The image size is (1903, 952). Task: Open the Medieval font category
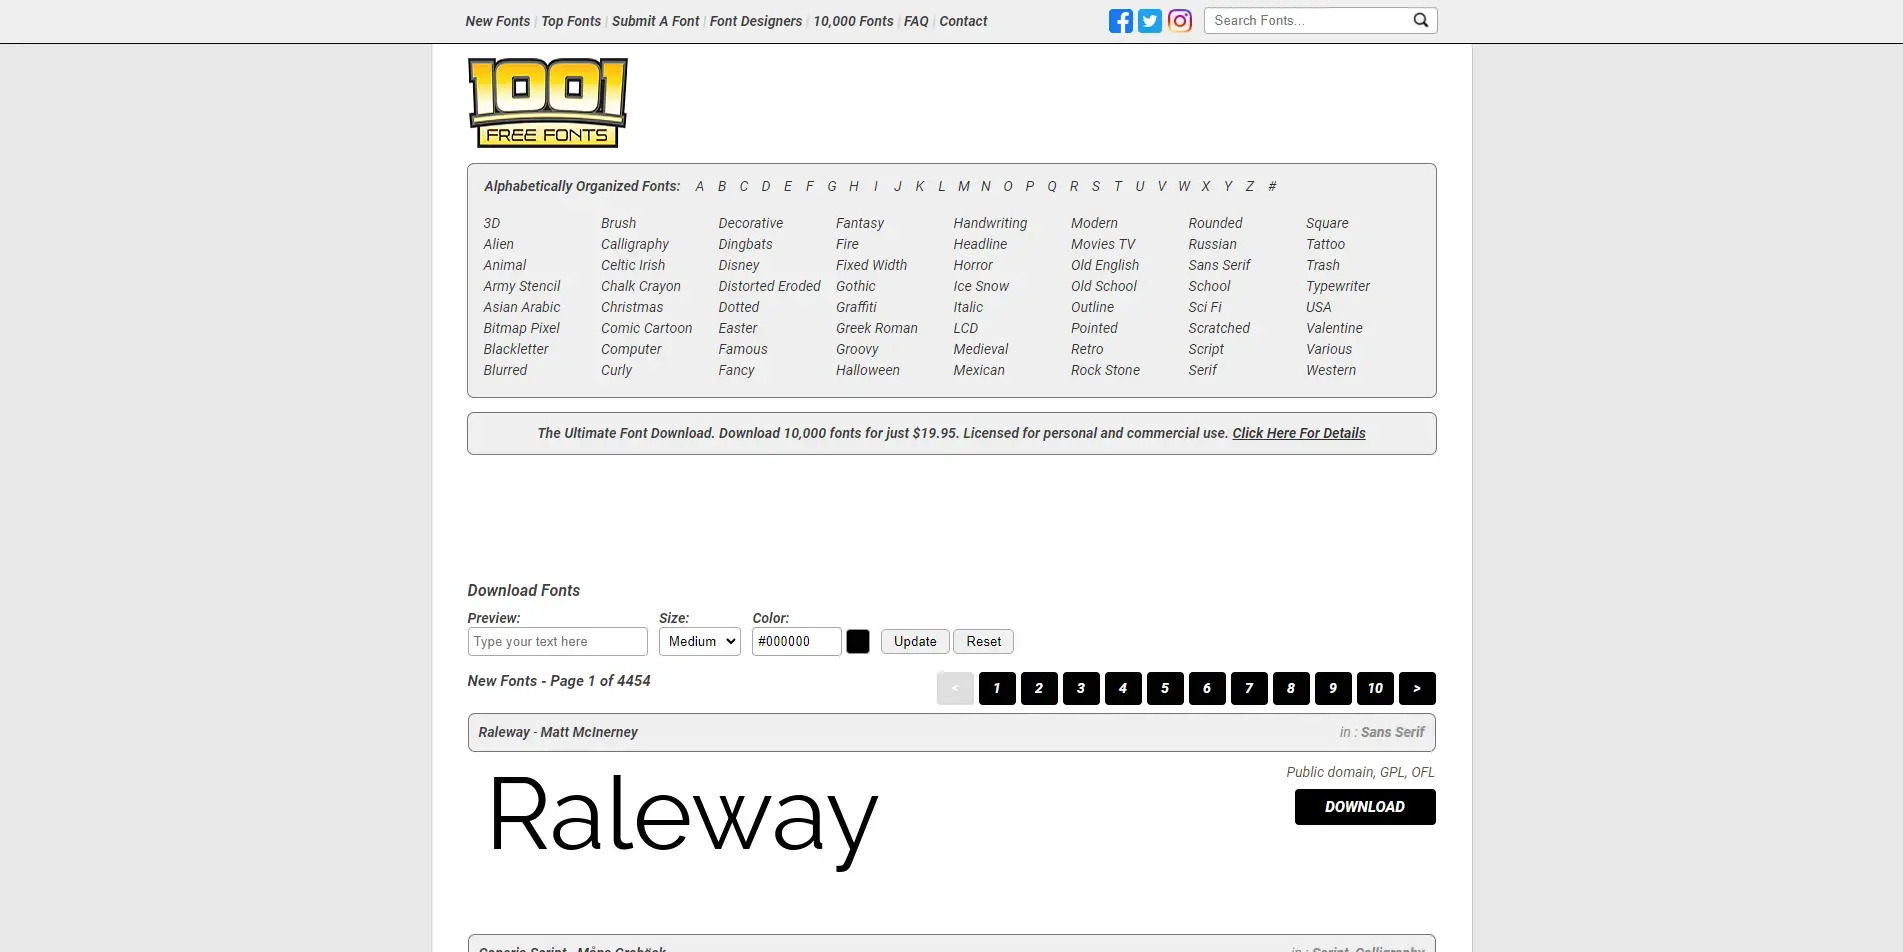click(981, 349)
